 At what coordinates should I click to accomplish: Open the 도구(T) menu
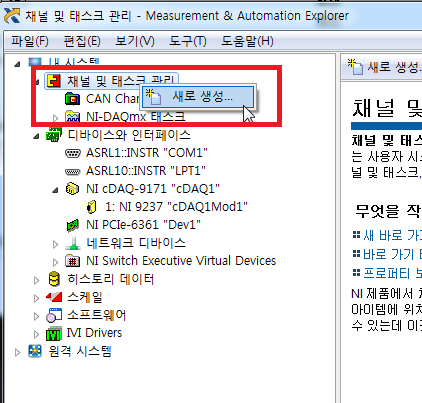[x=188, y=41]
